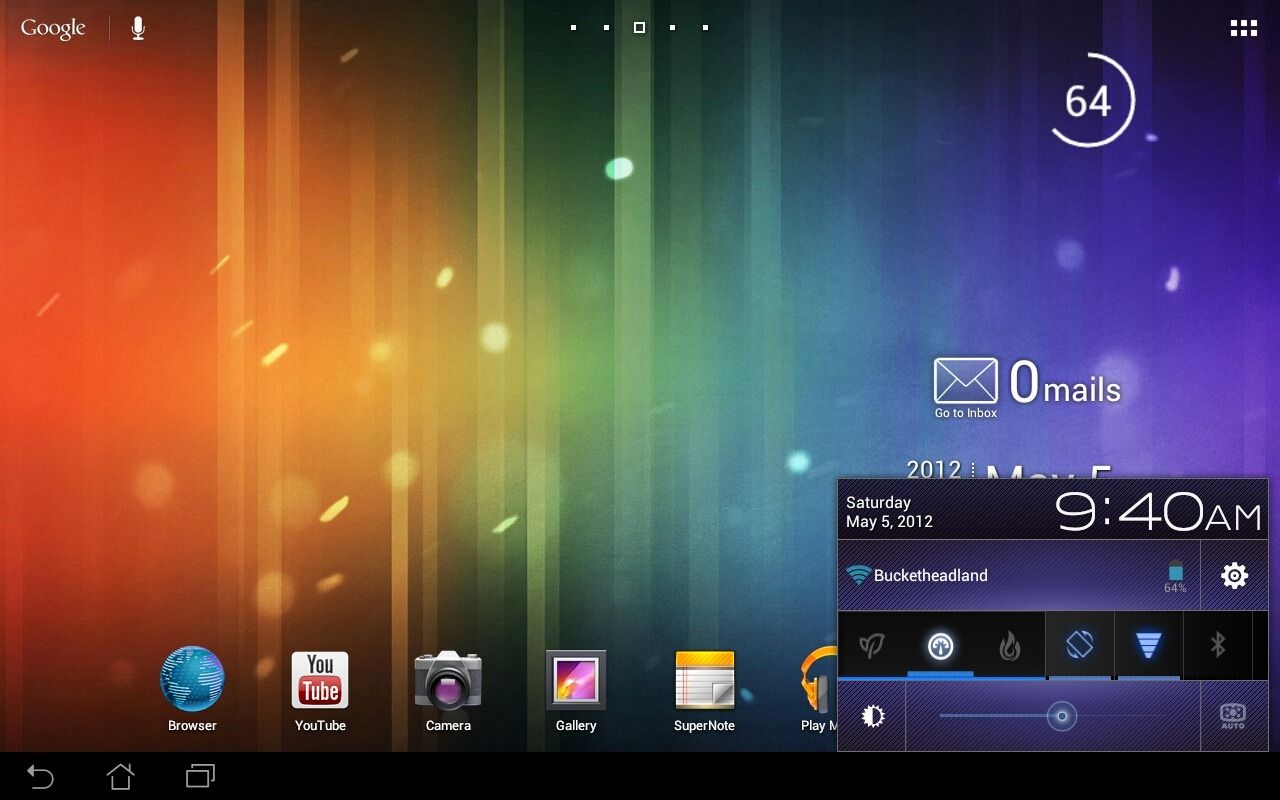The image size is (1280, 800).
Task: Toggle auto-rotate screen
Action: pos(1080,645)
